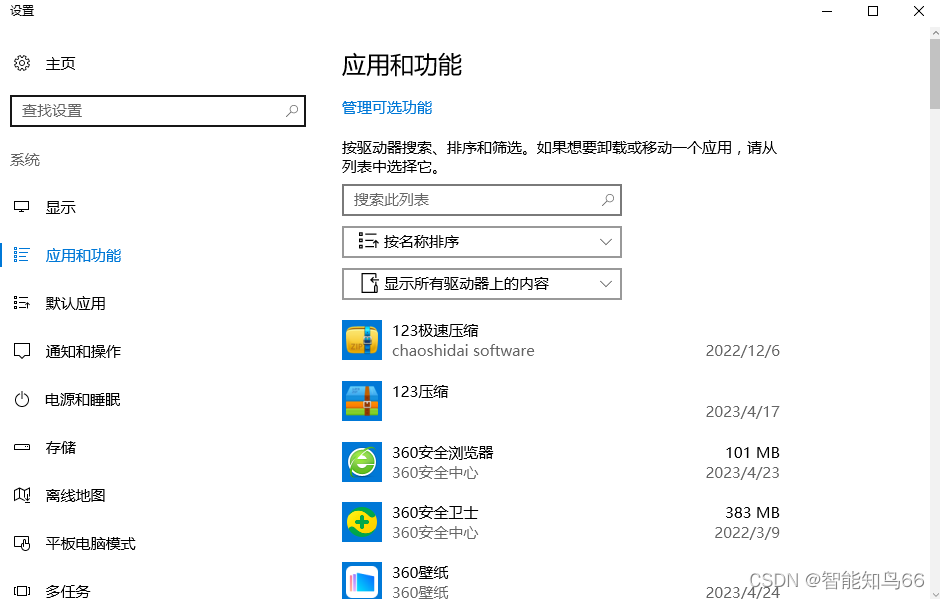
Task: Click the 360安全卫士 app icon
Action: [361, 522]
